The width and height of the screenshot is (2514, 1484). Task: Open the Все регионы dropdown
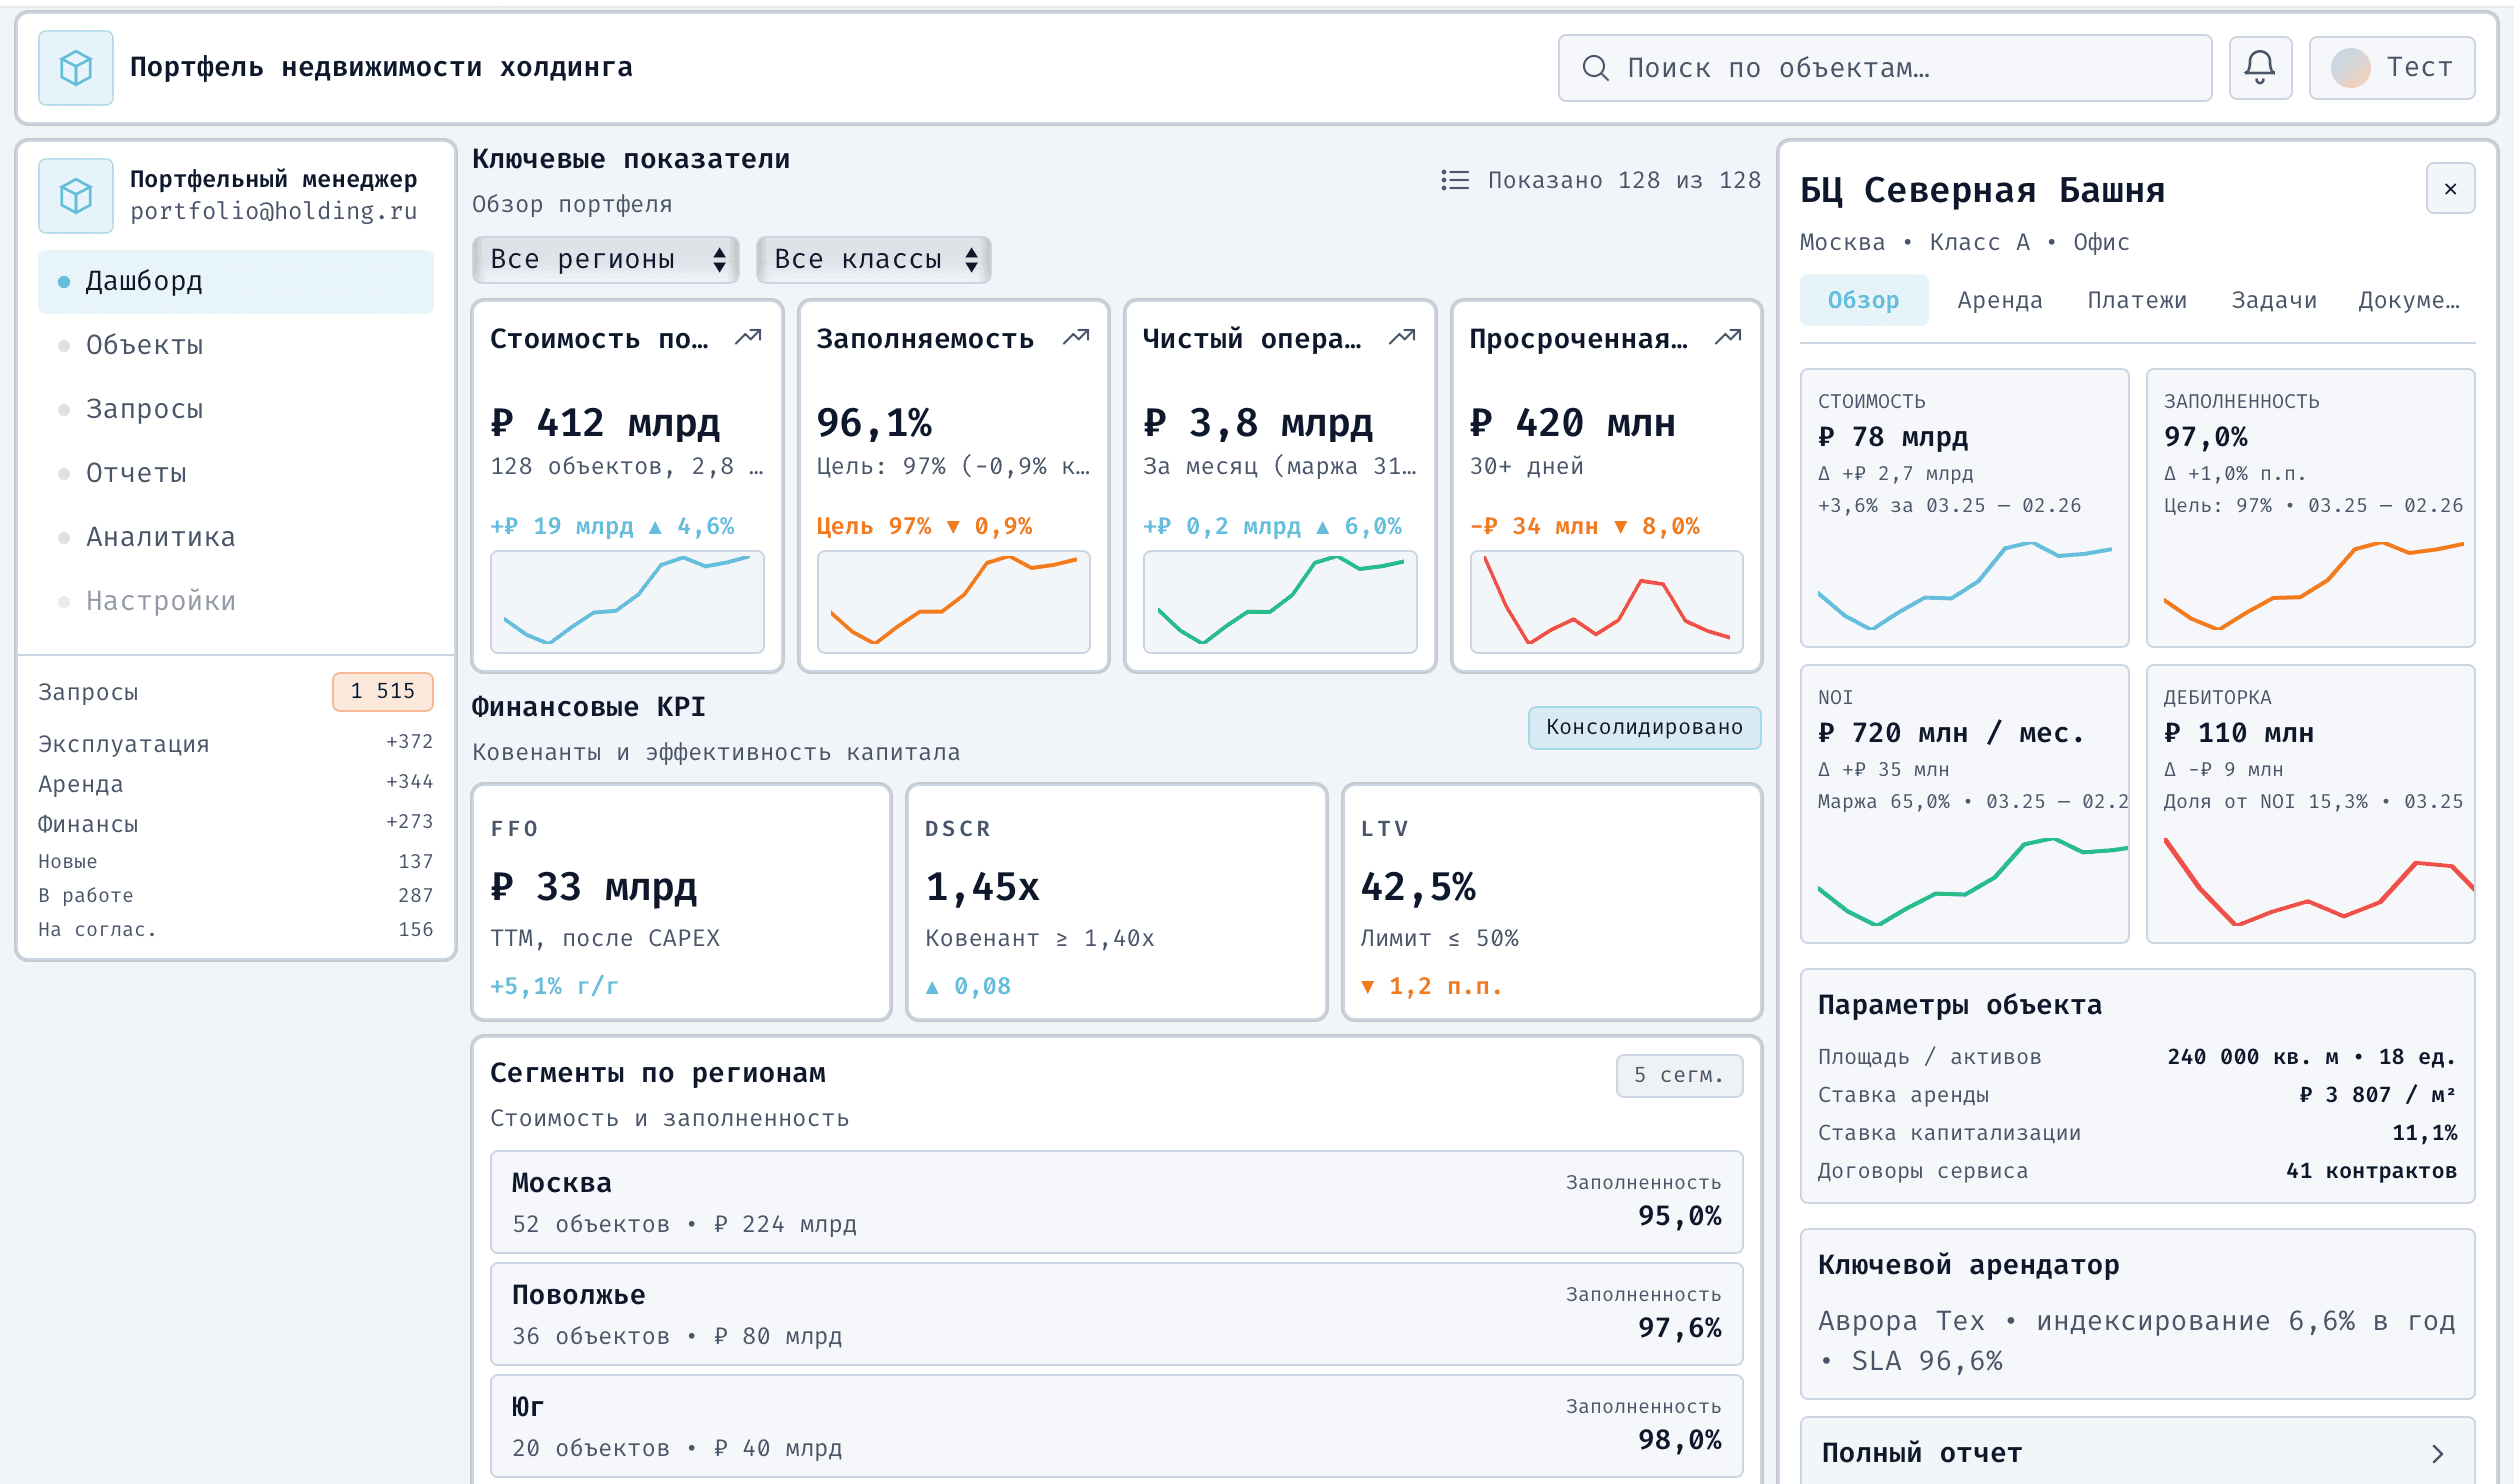click(605, 260)
